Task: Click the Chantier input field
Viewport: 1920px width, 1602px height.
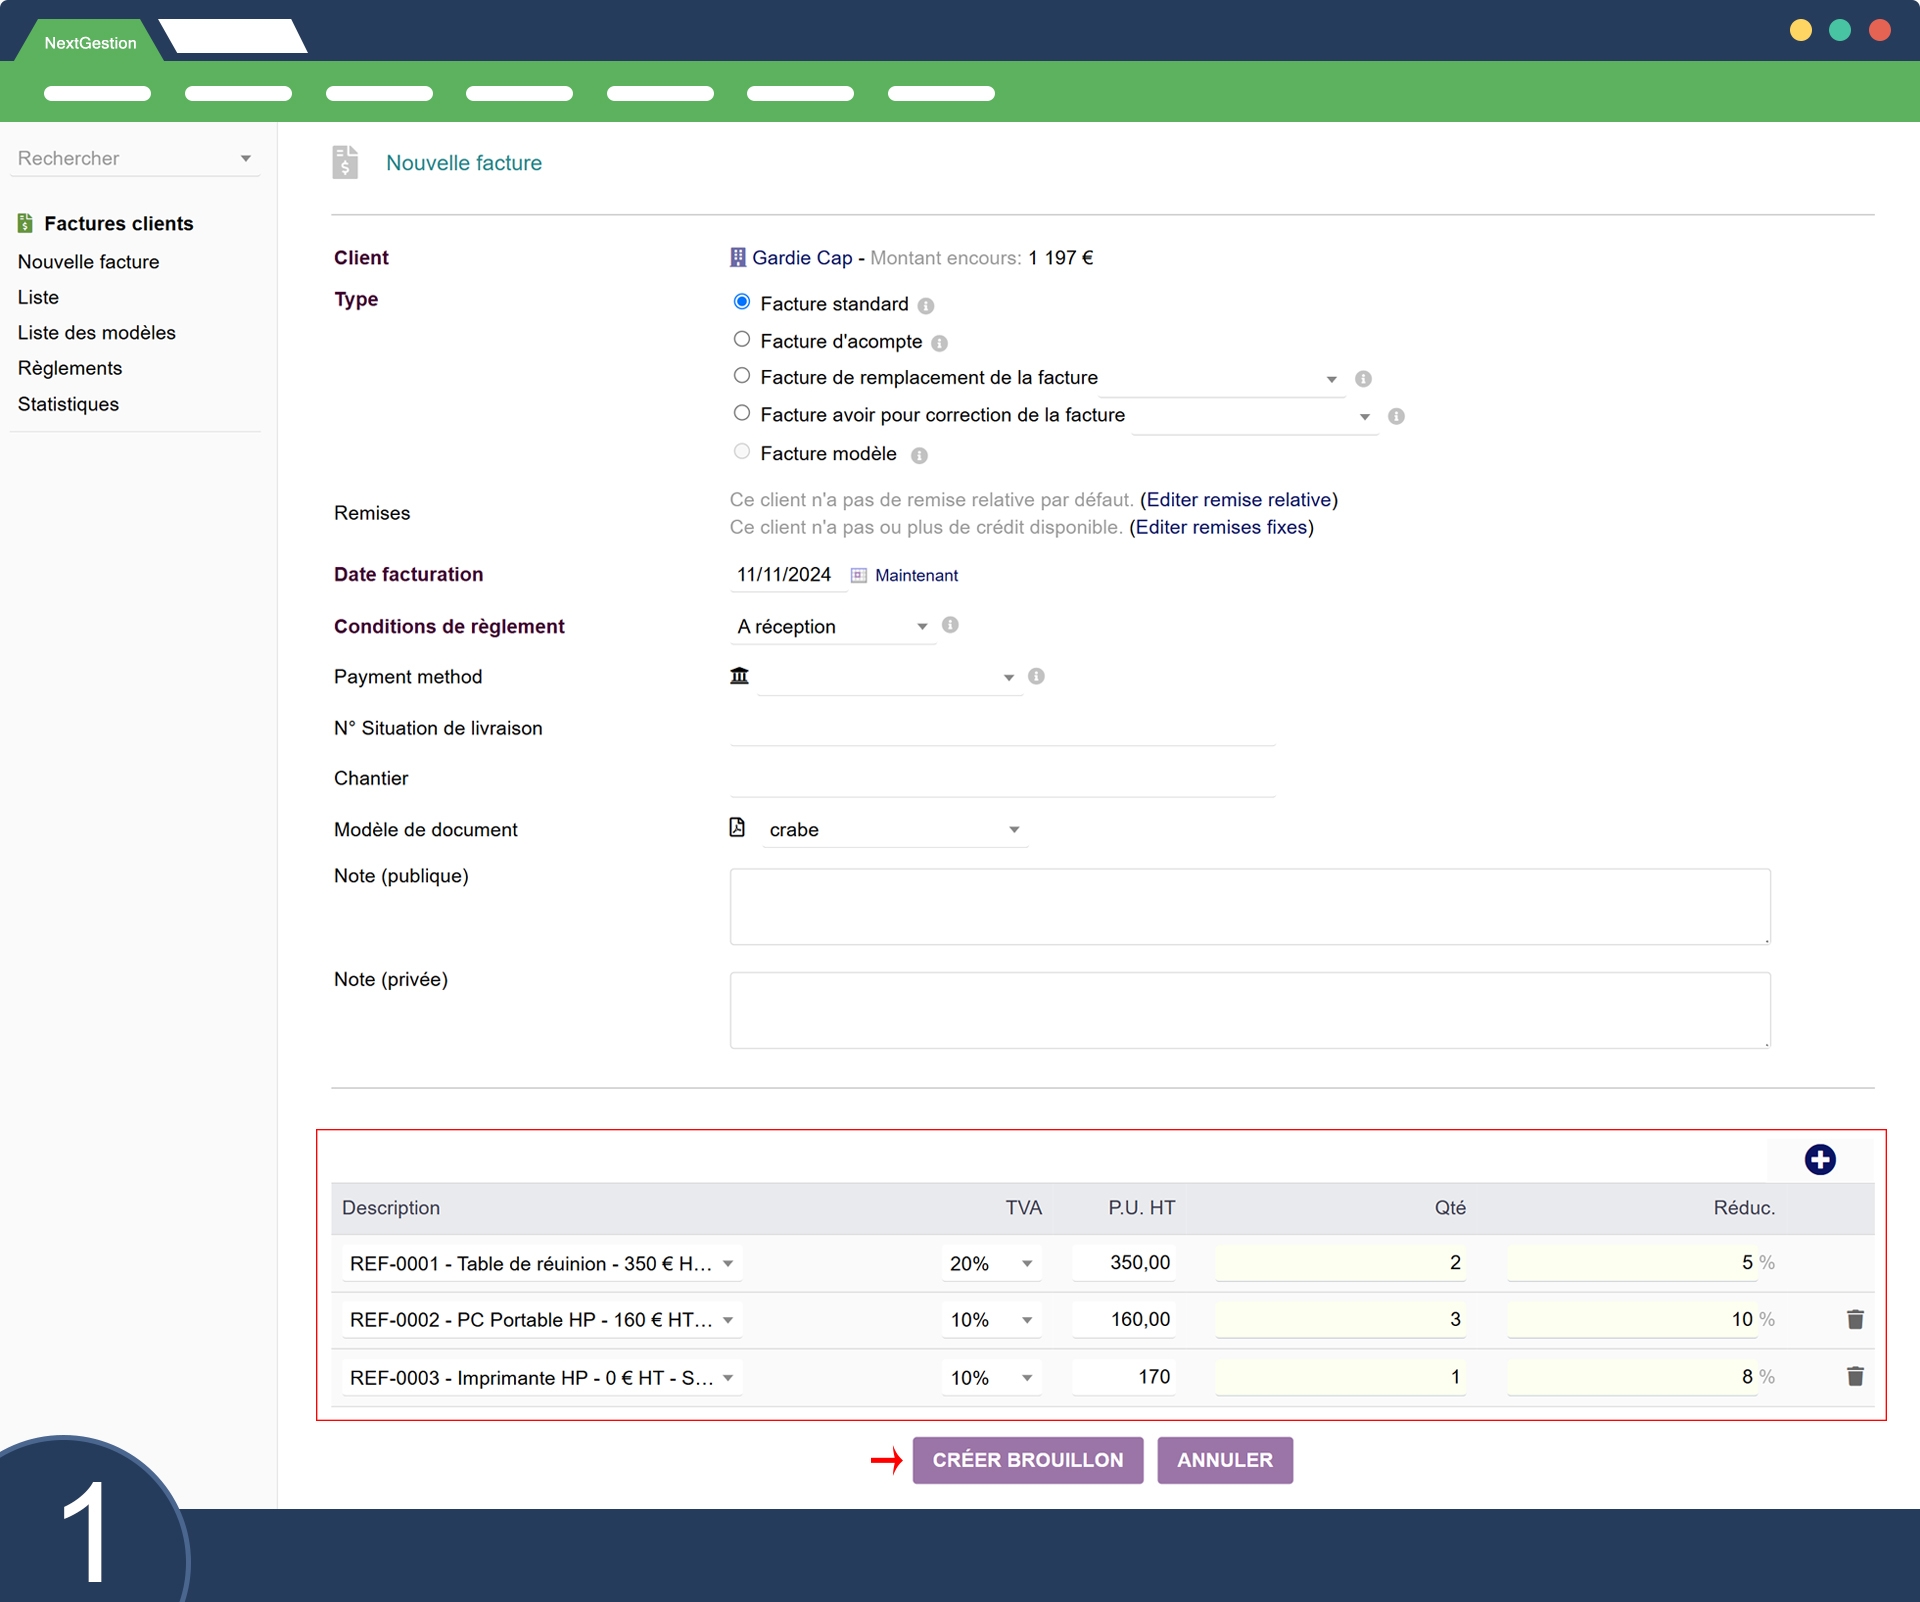Action: 1002,779
